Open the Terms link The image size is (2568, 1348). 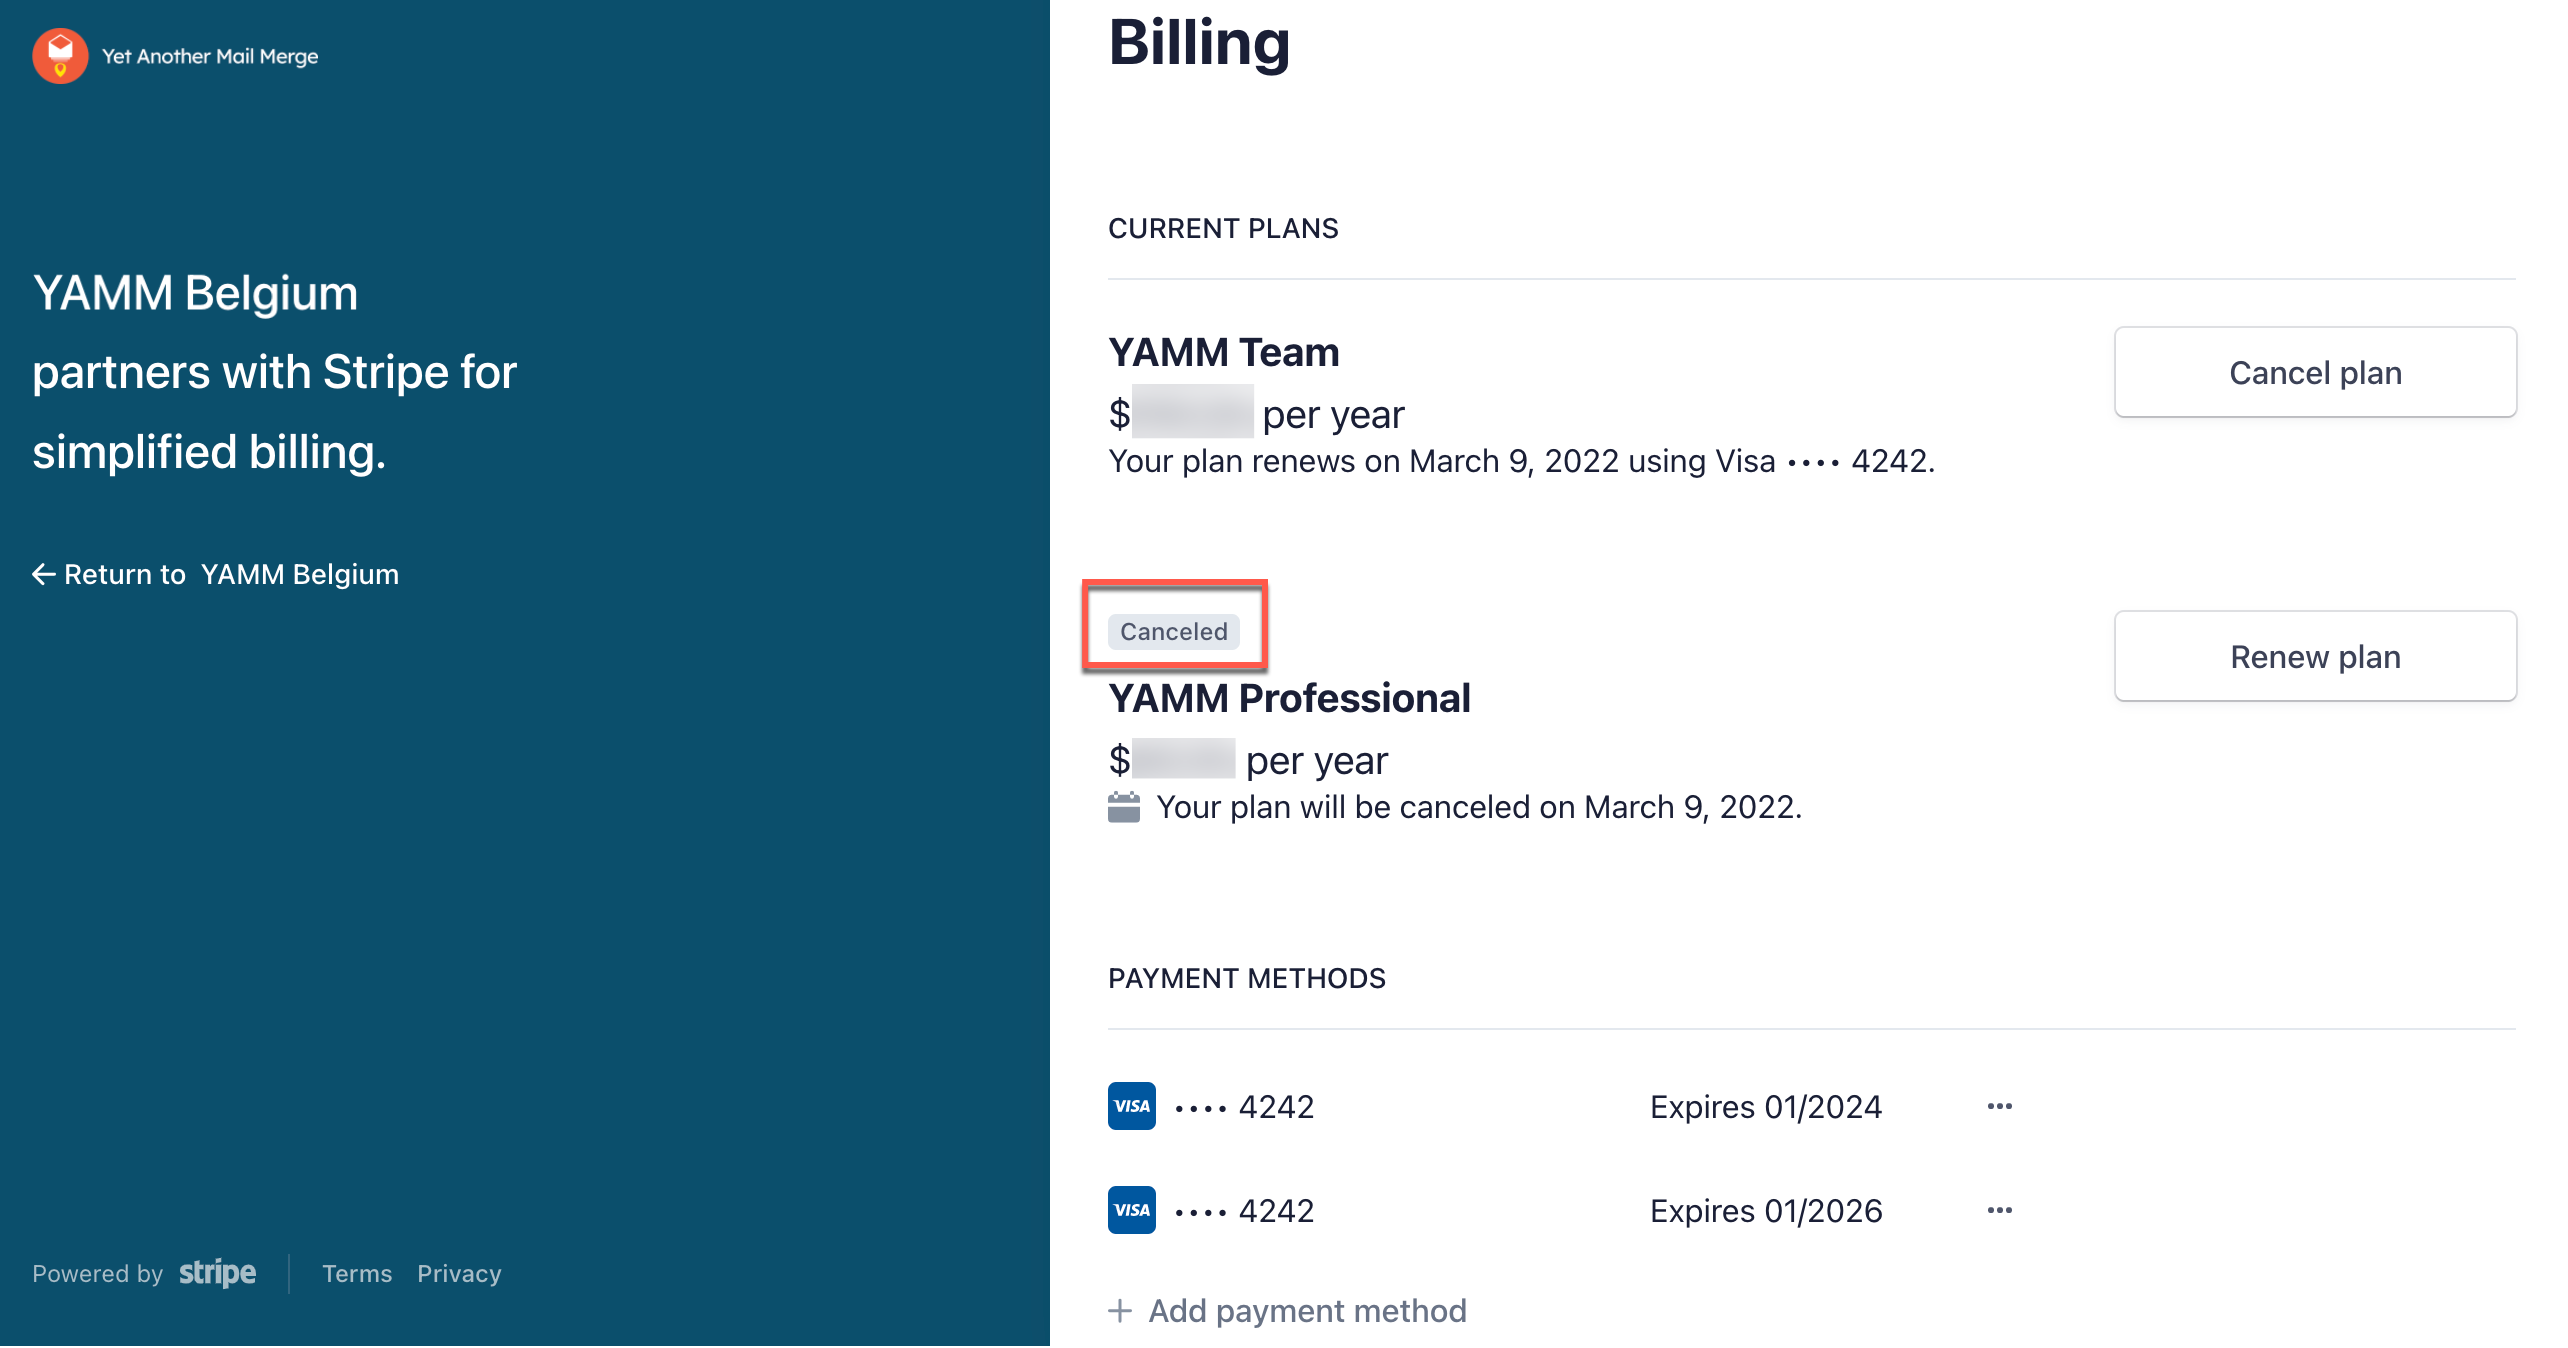point(357,1273)
